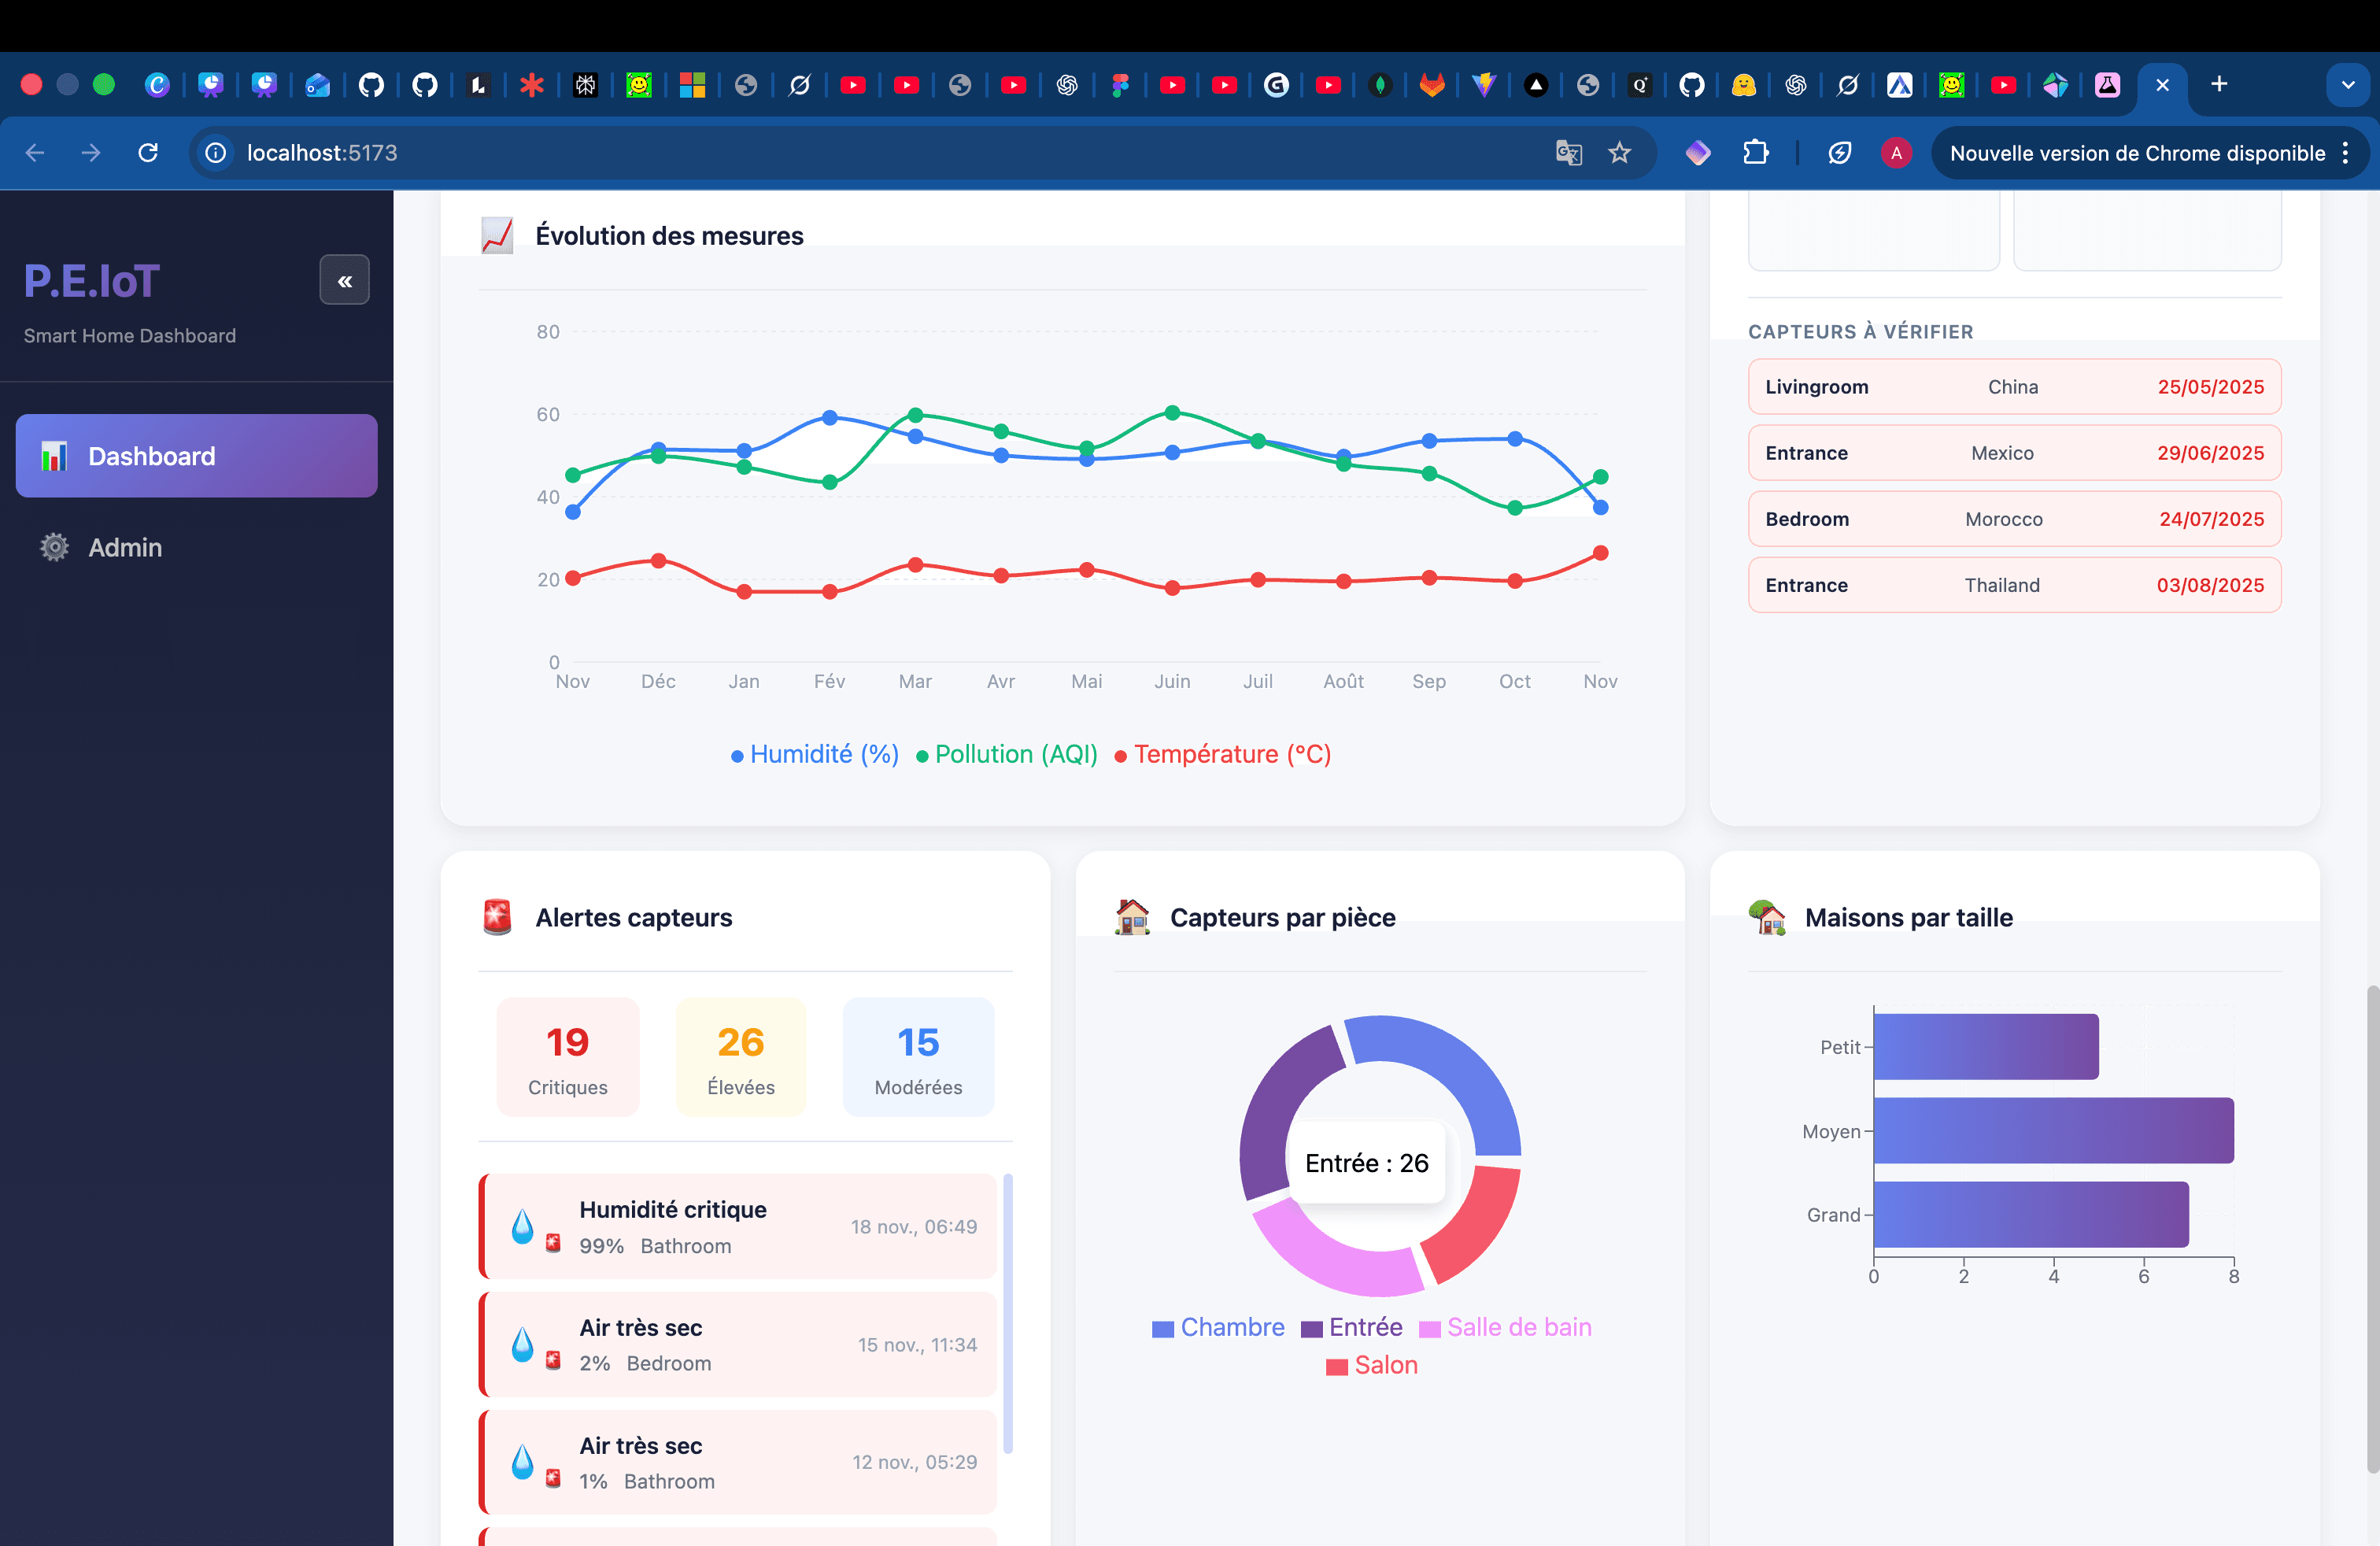Screen dimensions: 2380x1546
Task: Click the Admin settings gear icon
Action: (x=53, y=547)
